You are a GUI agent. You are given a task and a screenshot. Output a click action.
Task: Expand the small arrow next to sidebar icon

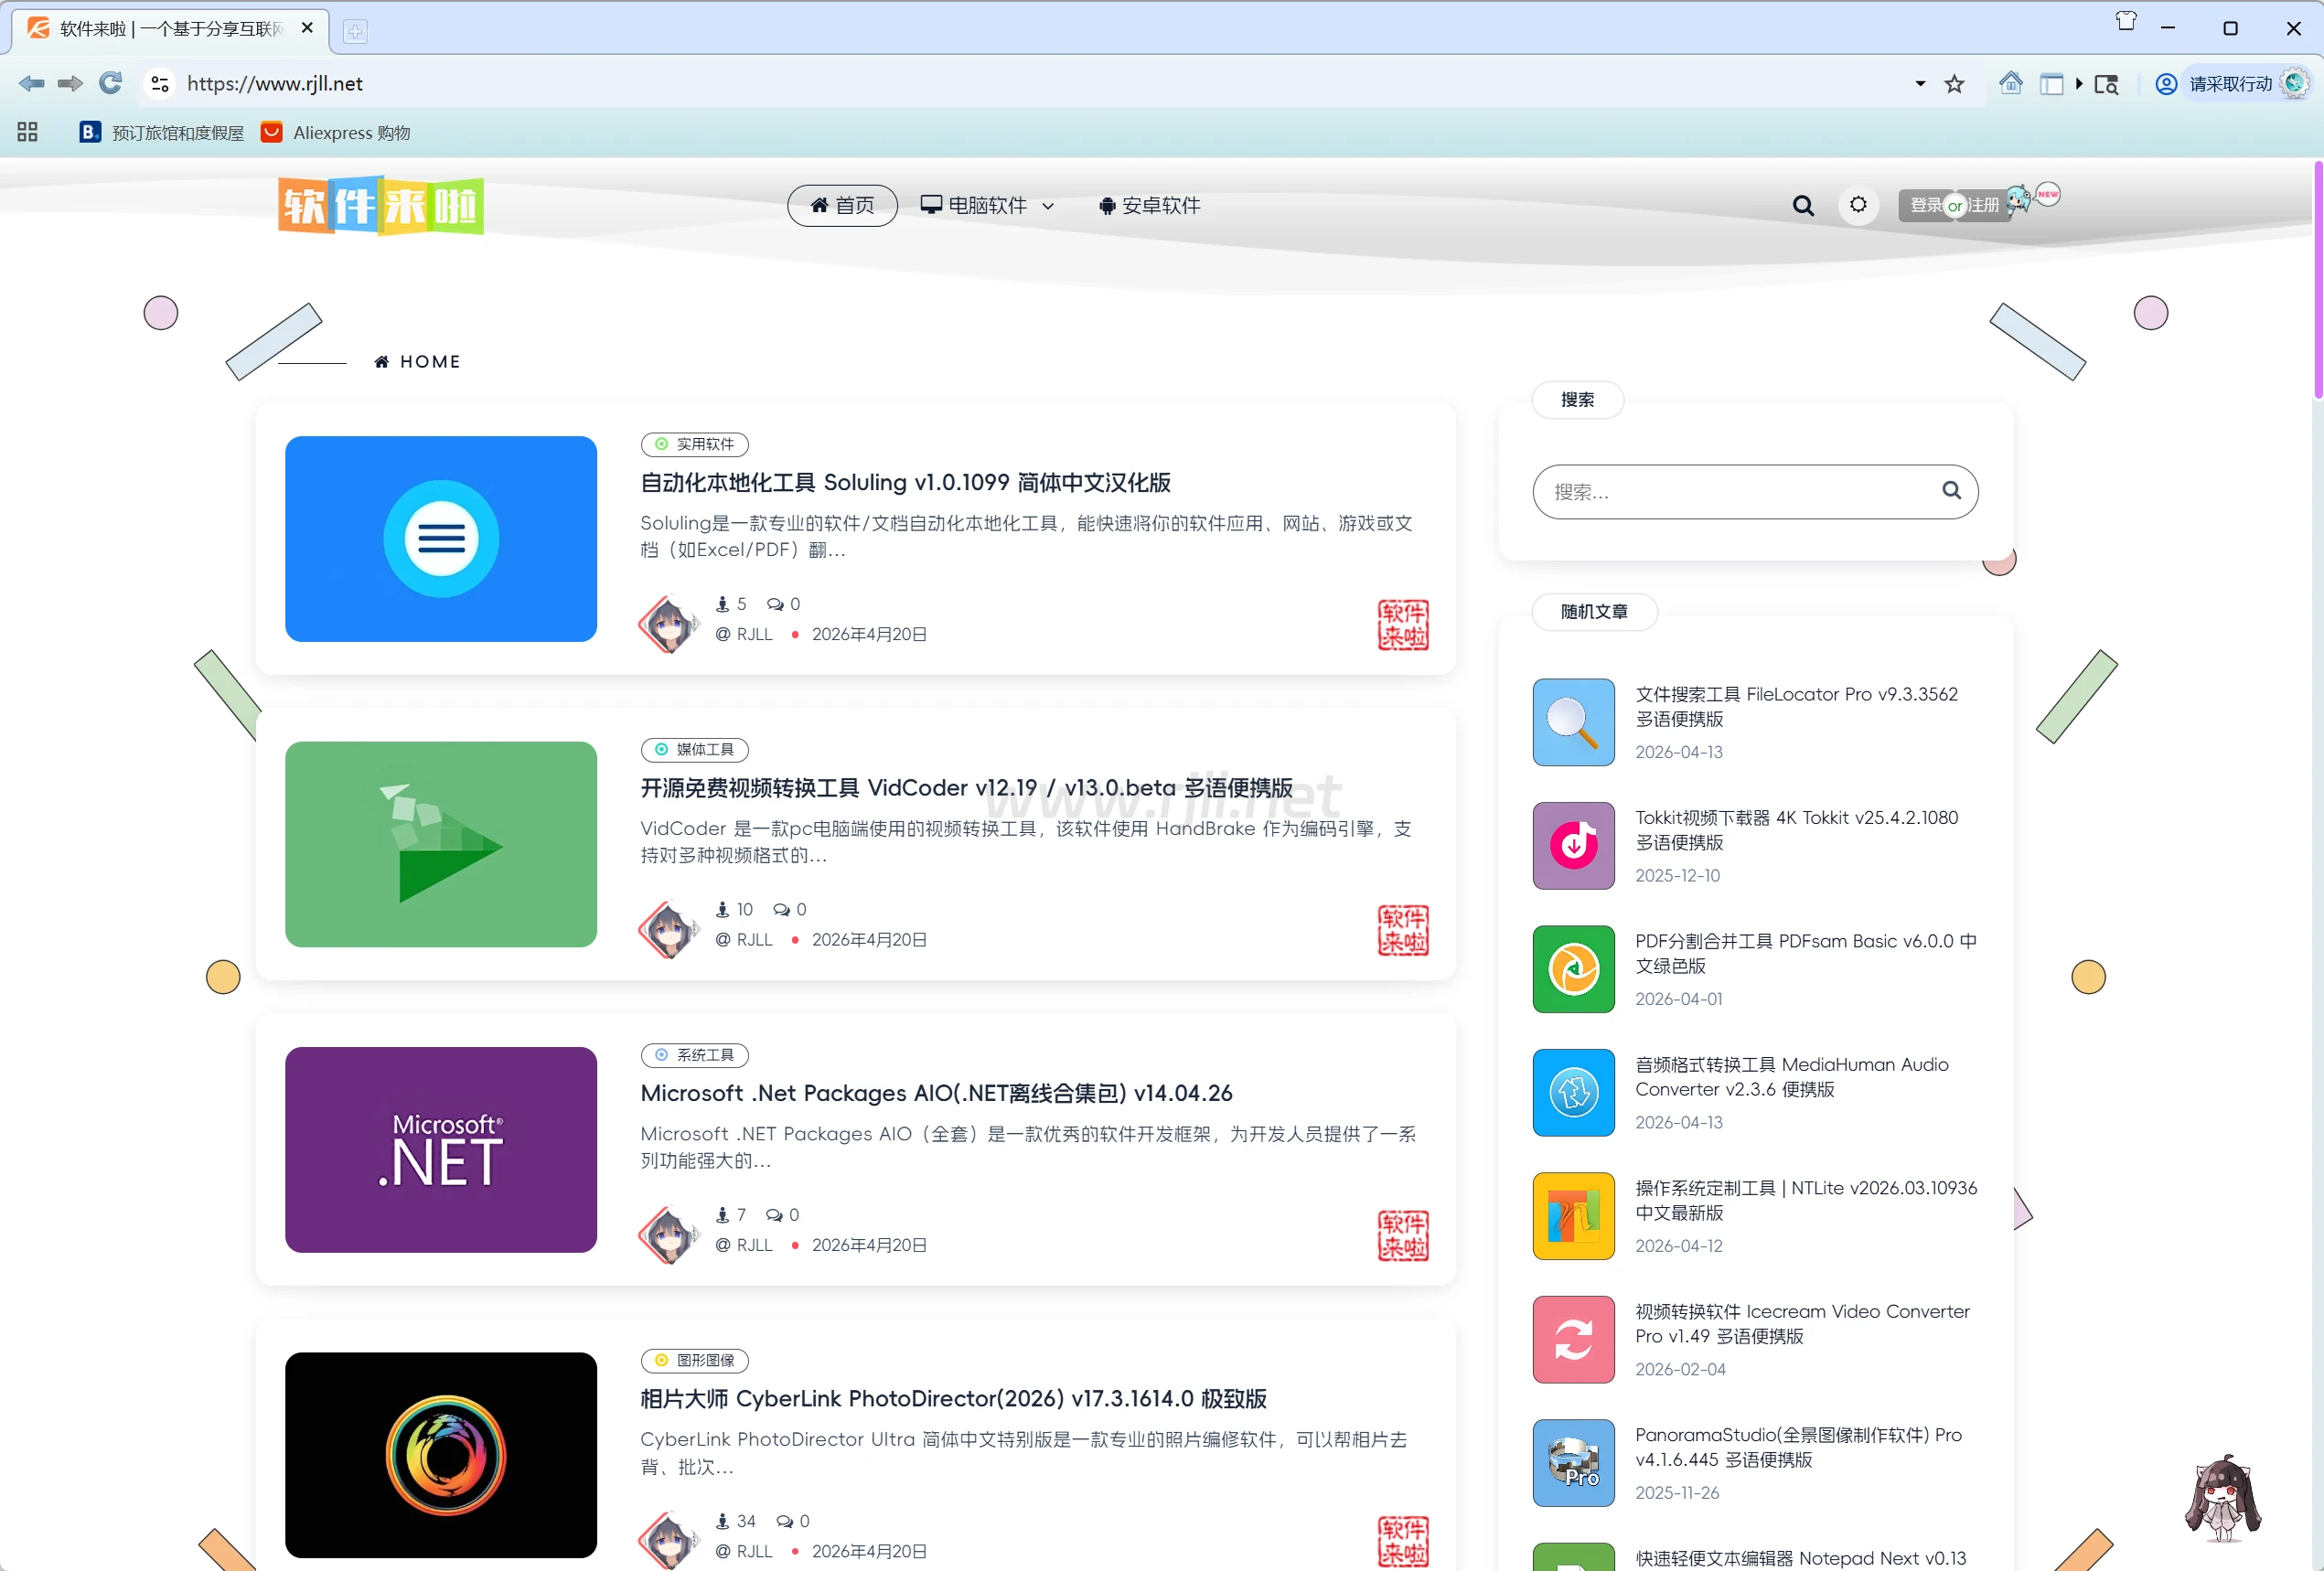coord(2078,84)
